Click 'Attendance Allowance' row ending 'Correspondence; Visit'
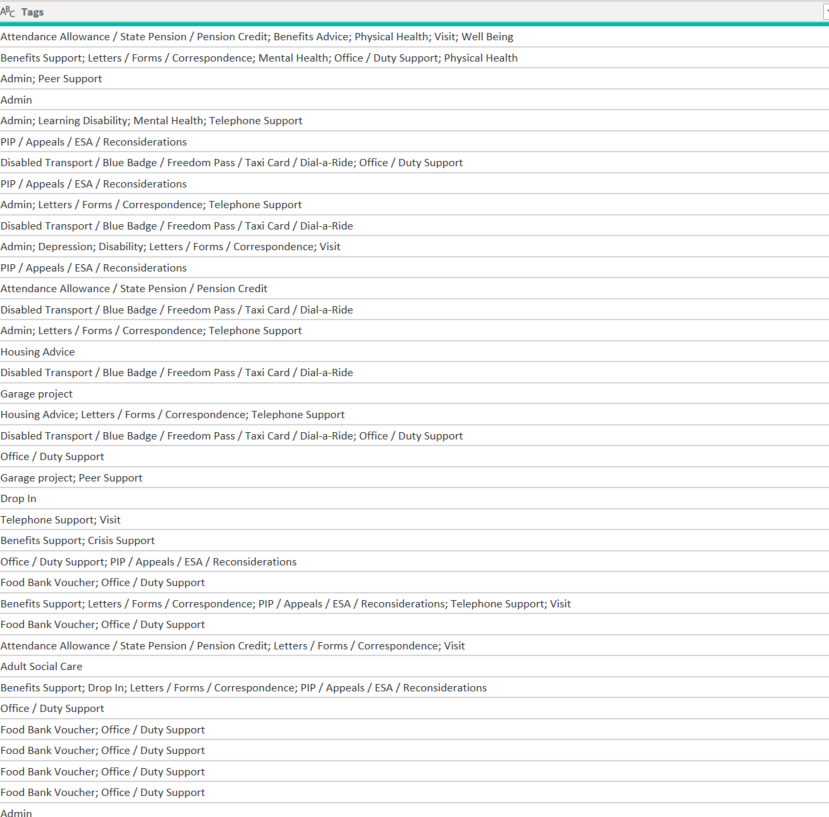The image size is (829, 817). click(414, 646)
